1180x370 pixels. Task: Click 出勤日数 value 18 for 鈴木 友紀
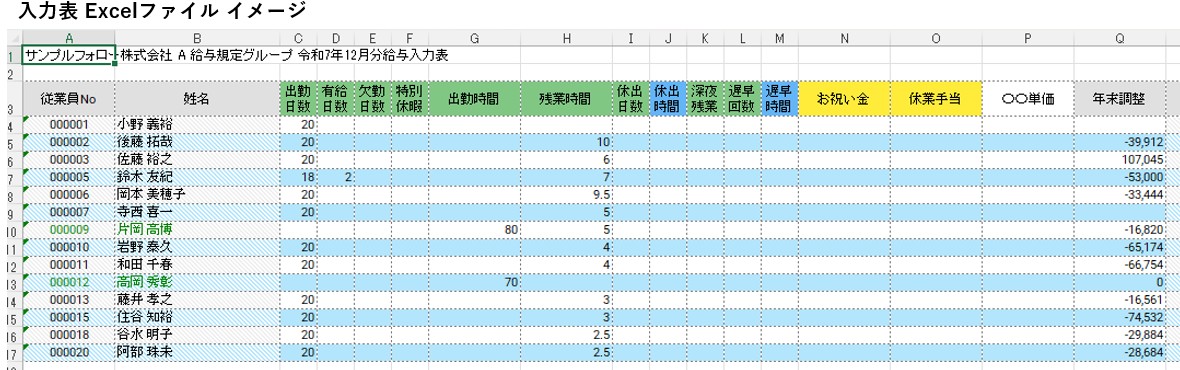[x=298, y=177]
